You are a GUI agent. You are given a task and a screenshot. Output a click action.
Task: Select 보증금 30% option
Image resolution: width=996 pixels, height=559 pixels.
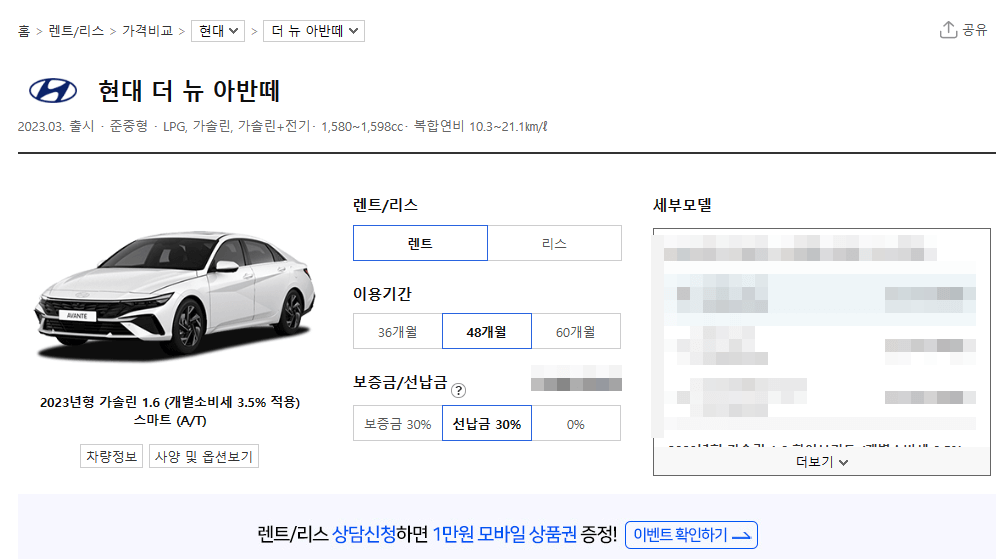[x=398, y=424]
